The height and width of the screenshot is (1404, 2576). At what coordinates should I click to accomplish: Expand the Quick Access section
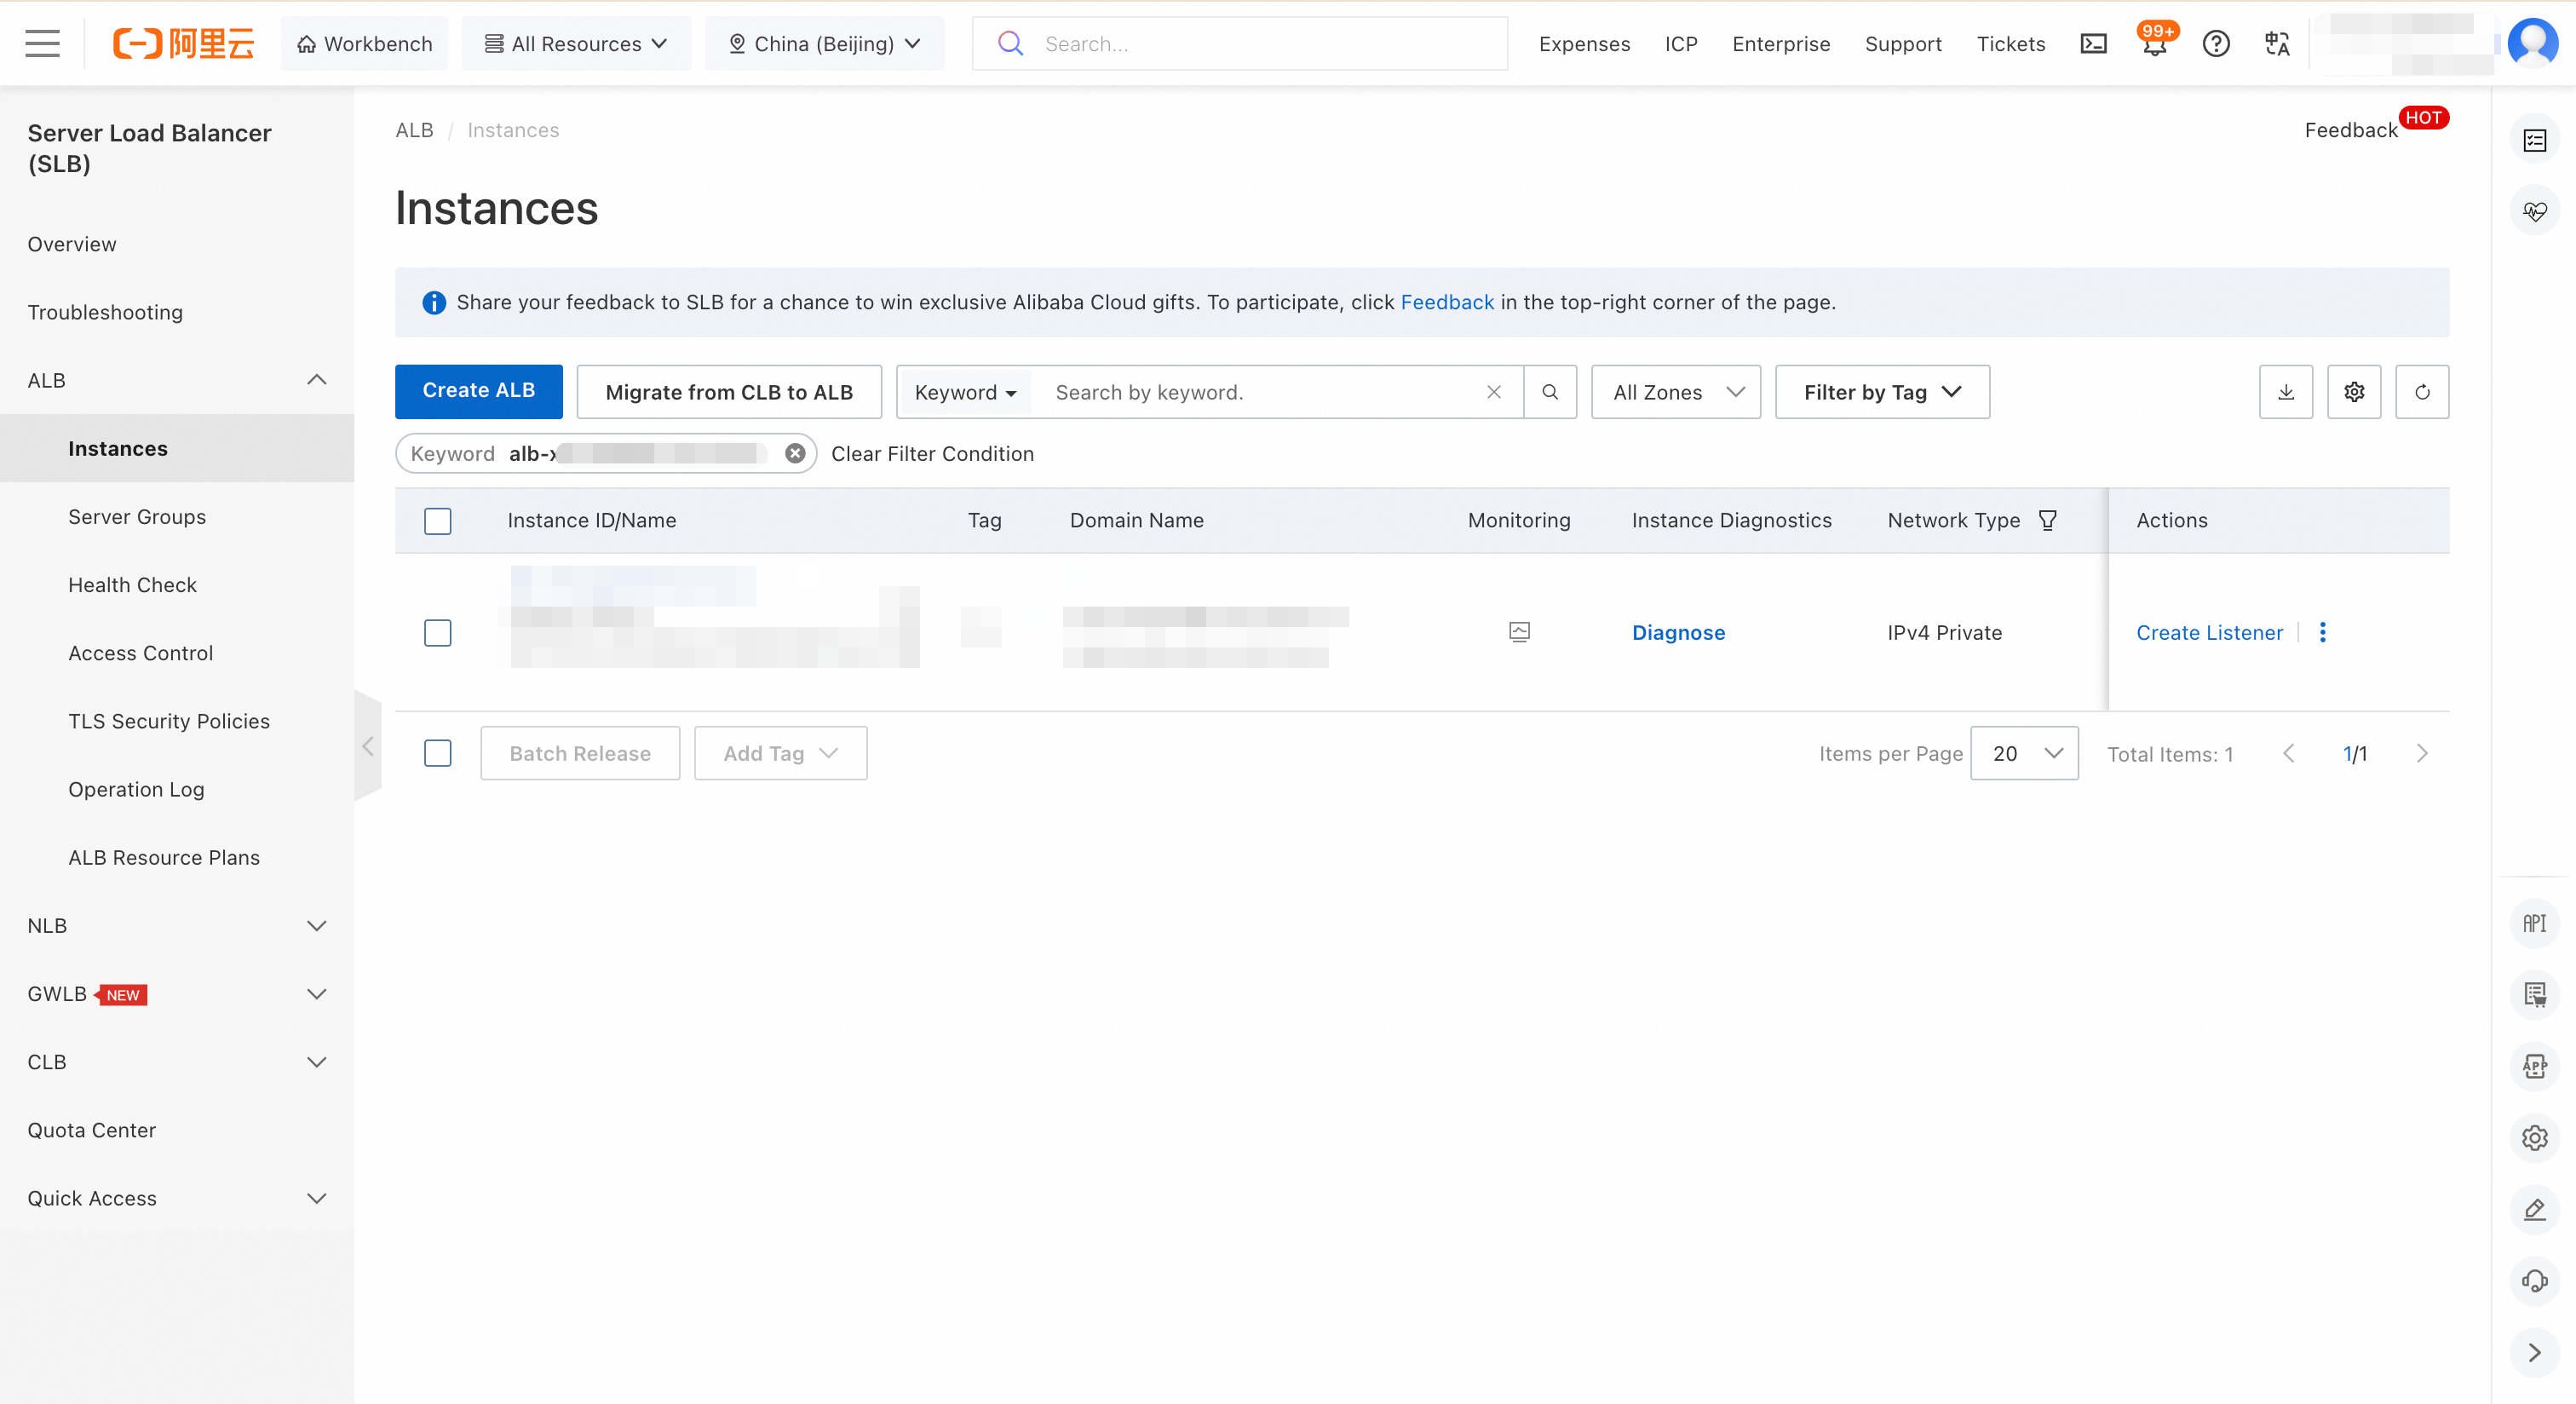317,1198
